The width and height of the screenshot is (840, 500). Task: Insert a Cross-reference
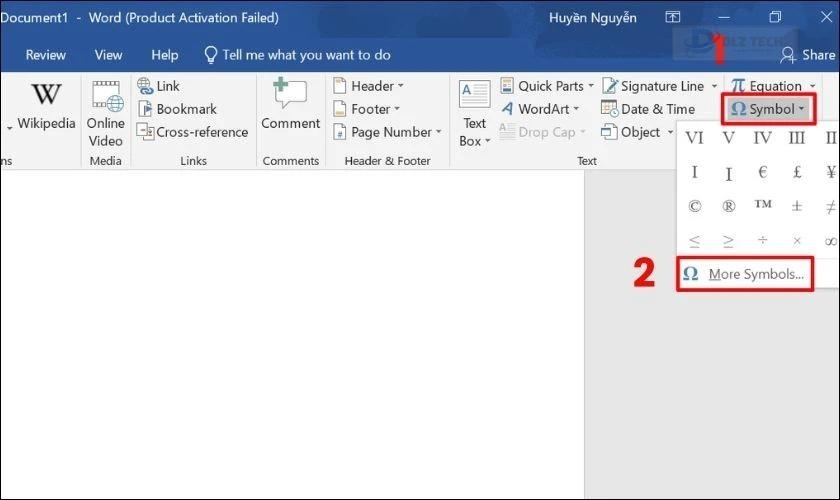[192, 132]
